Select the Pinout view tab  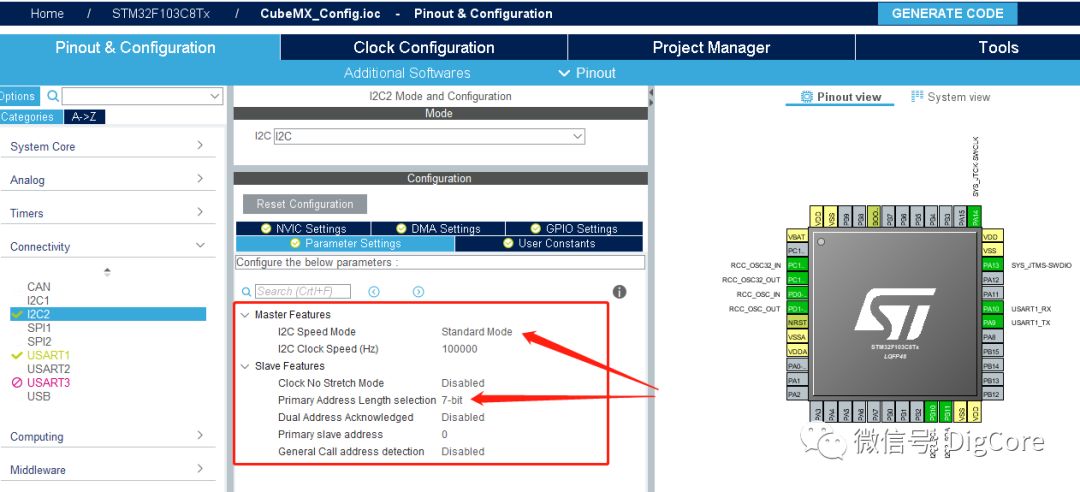840,97
